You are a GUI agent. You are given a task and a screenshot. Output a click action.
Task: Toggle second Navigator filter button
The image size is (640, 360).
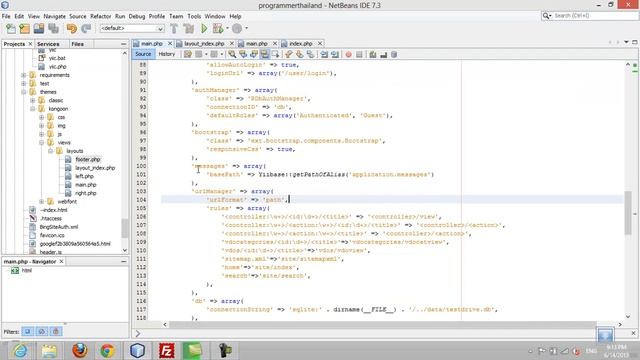coord(42,331)
